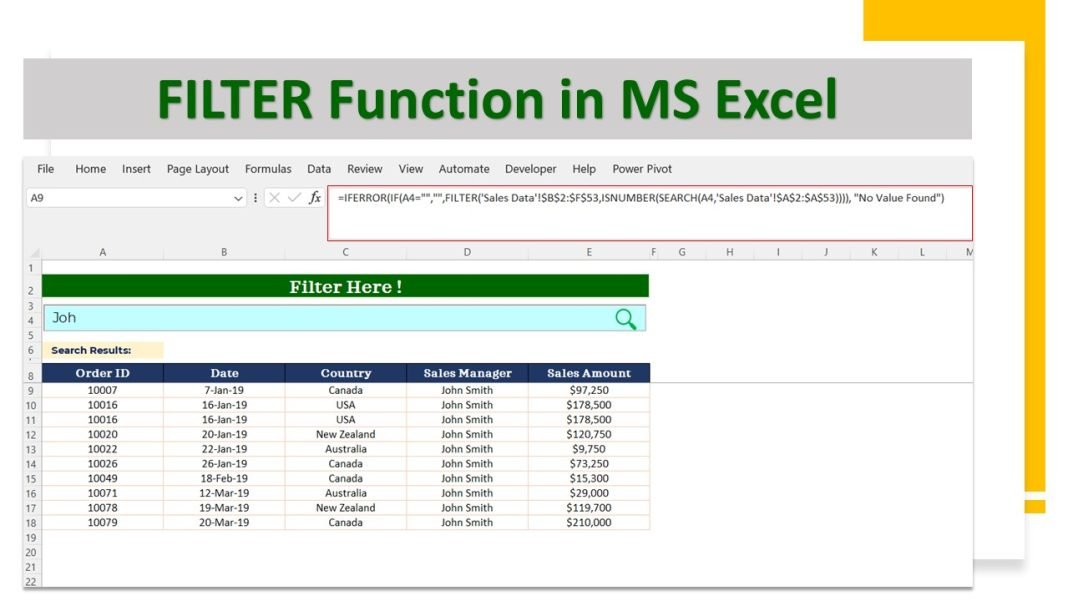Click the Order ID header cell

click(x=103, y=373)
